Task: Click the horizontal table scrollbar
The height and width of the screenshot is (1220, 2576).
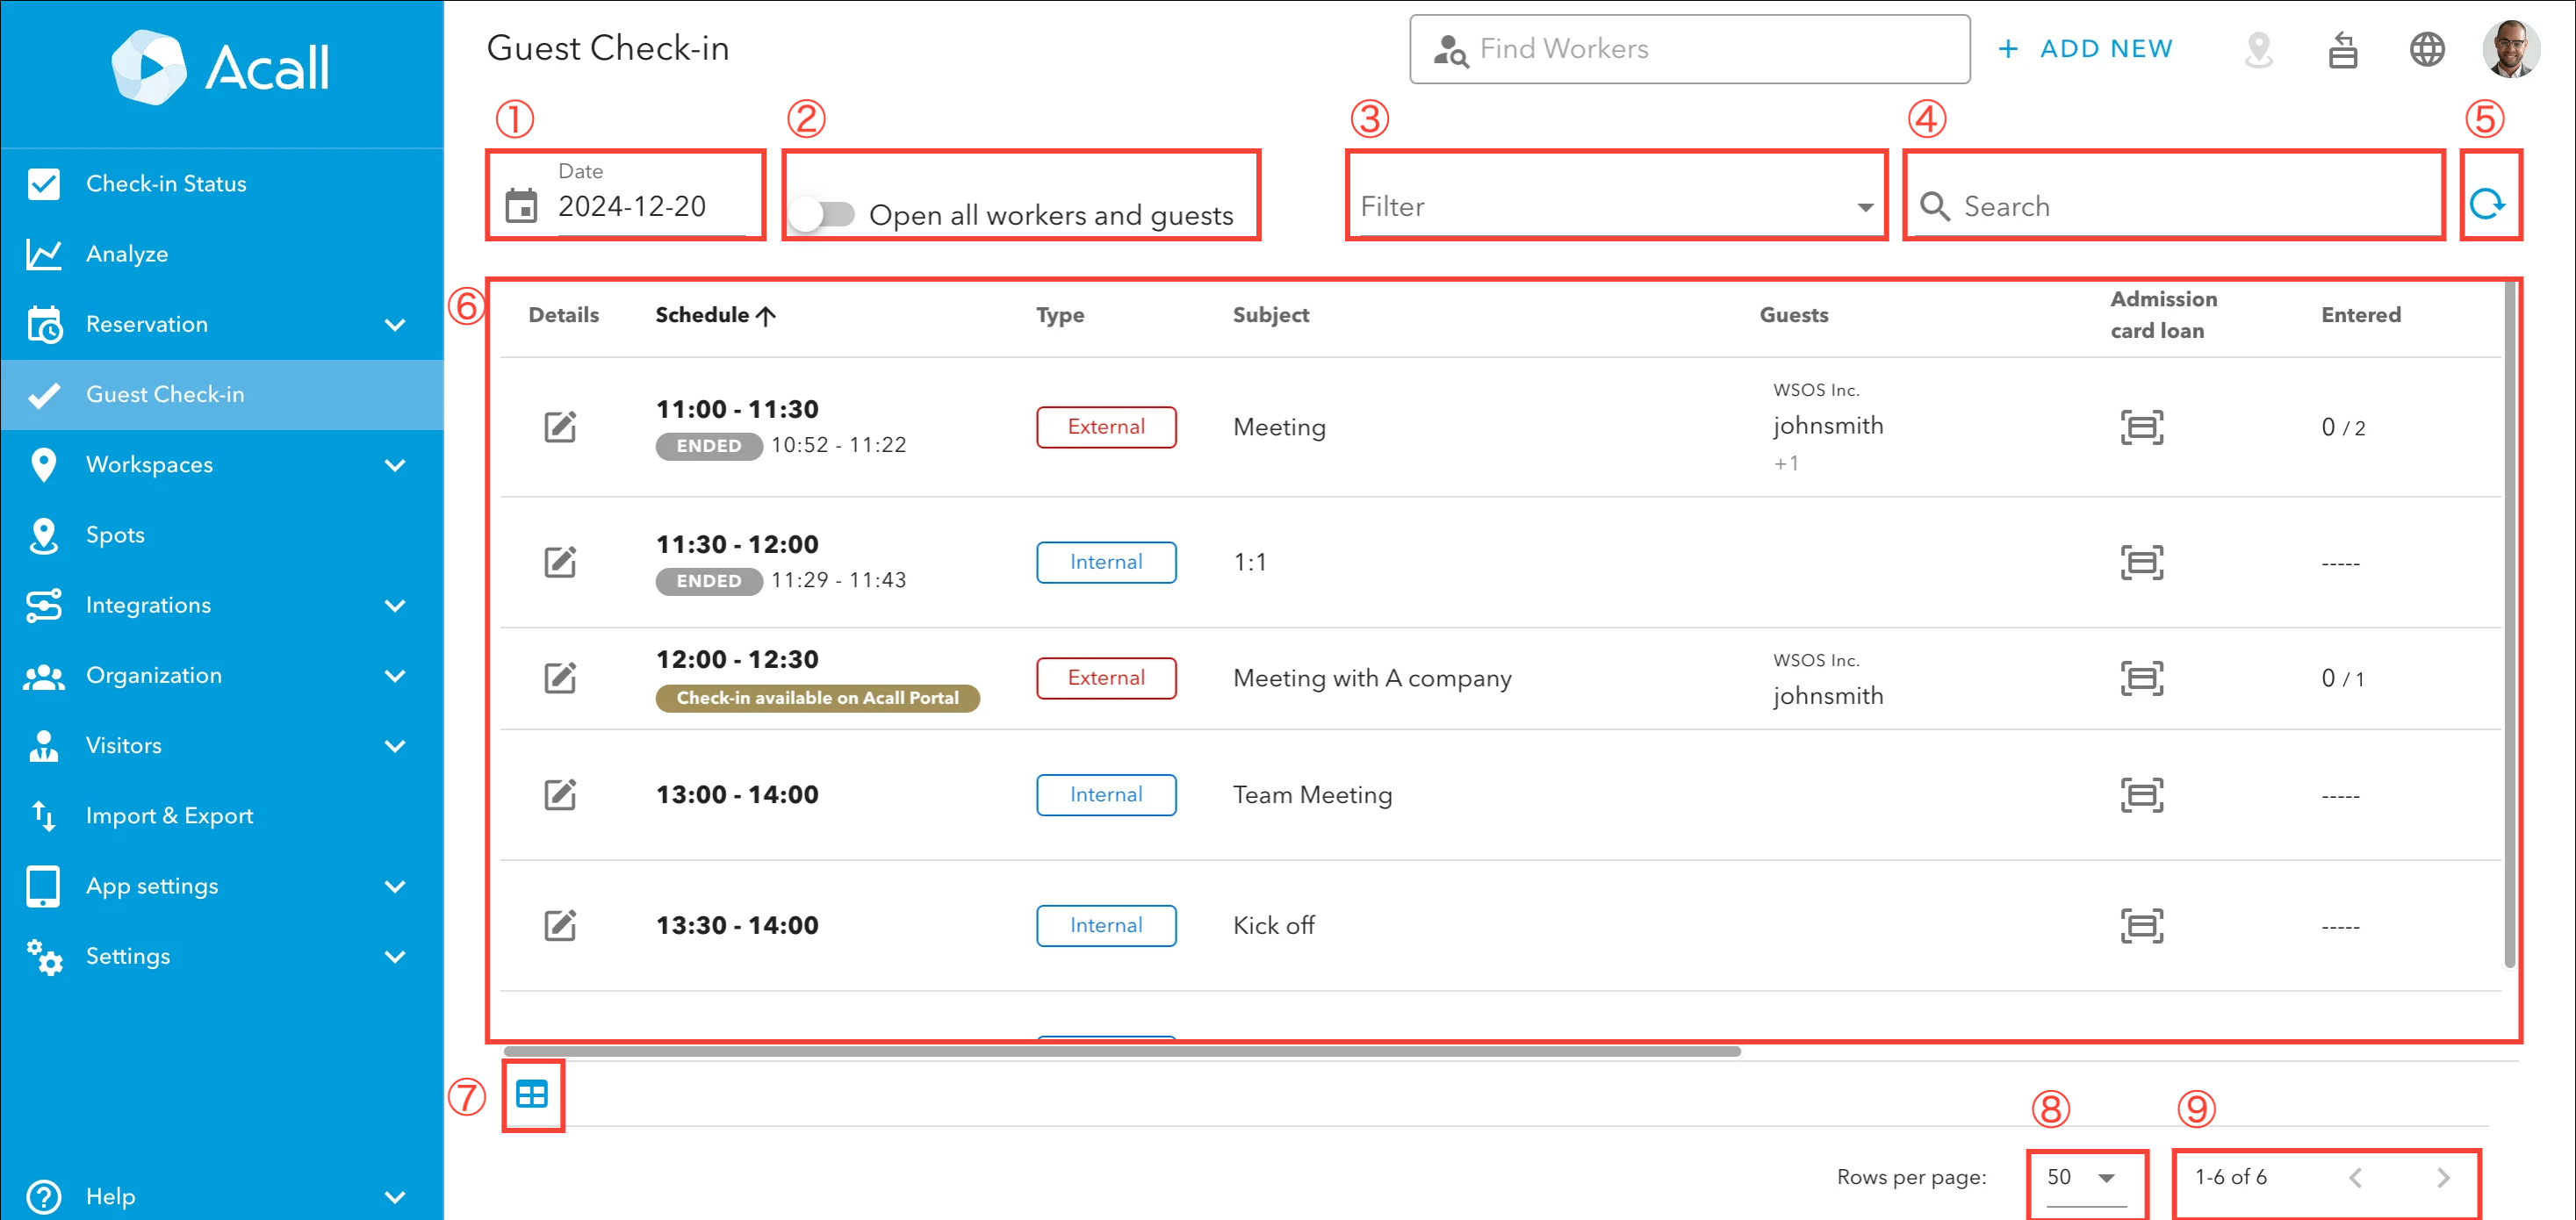Action: coord(1122,1051)
